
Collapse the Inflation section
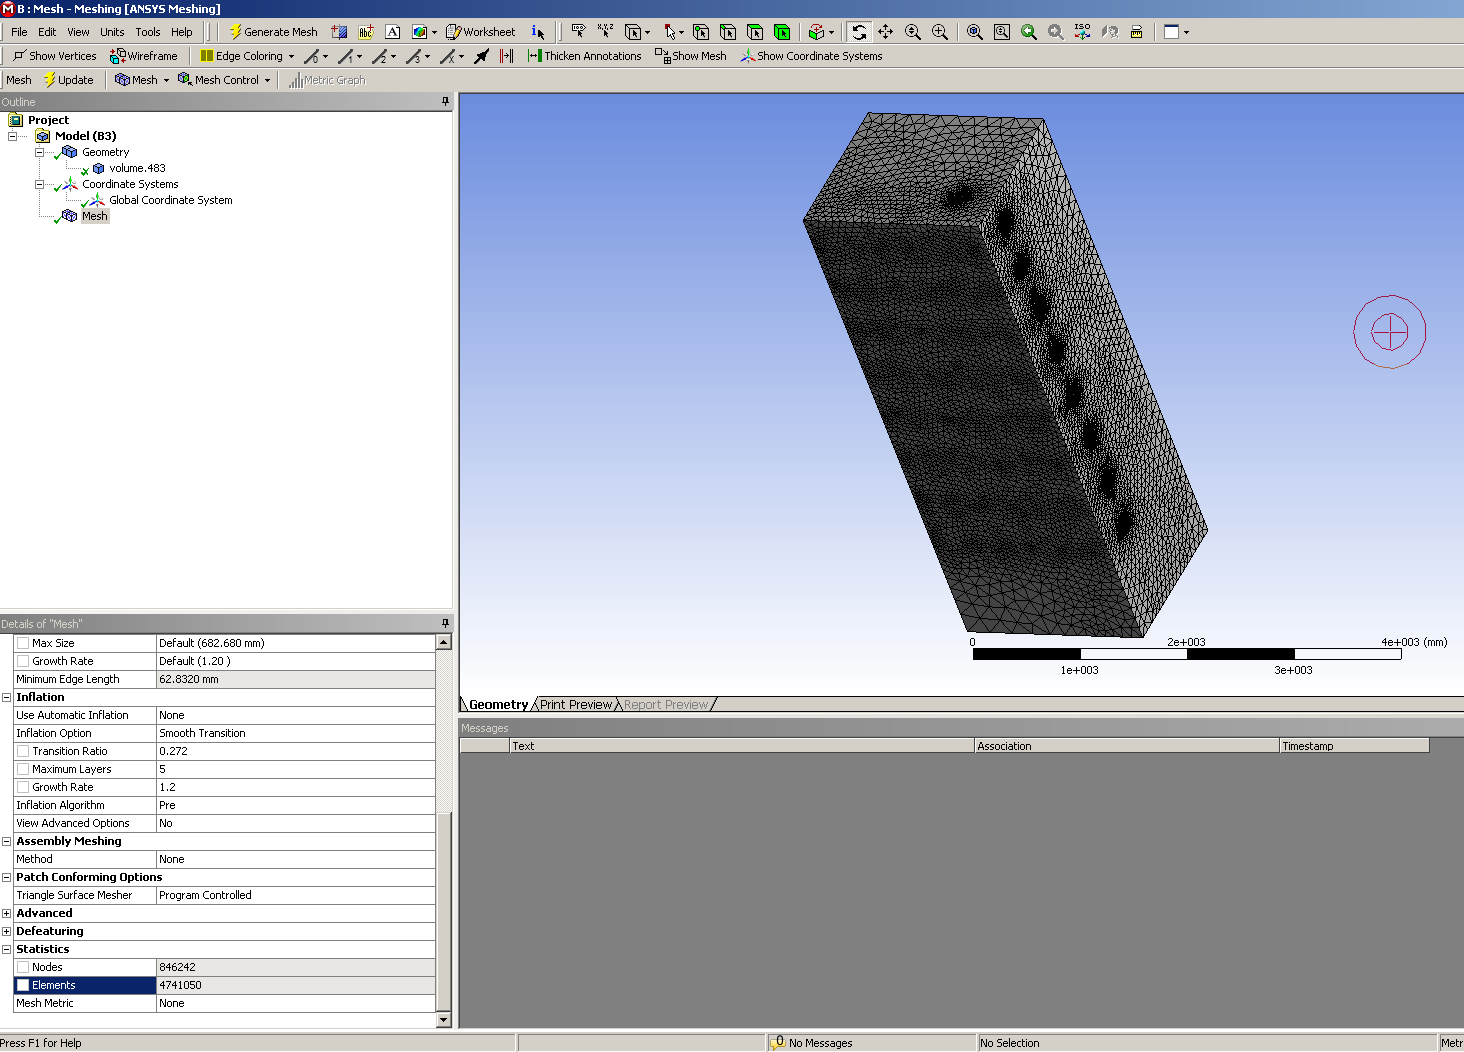[7, 697]
